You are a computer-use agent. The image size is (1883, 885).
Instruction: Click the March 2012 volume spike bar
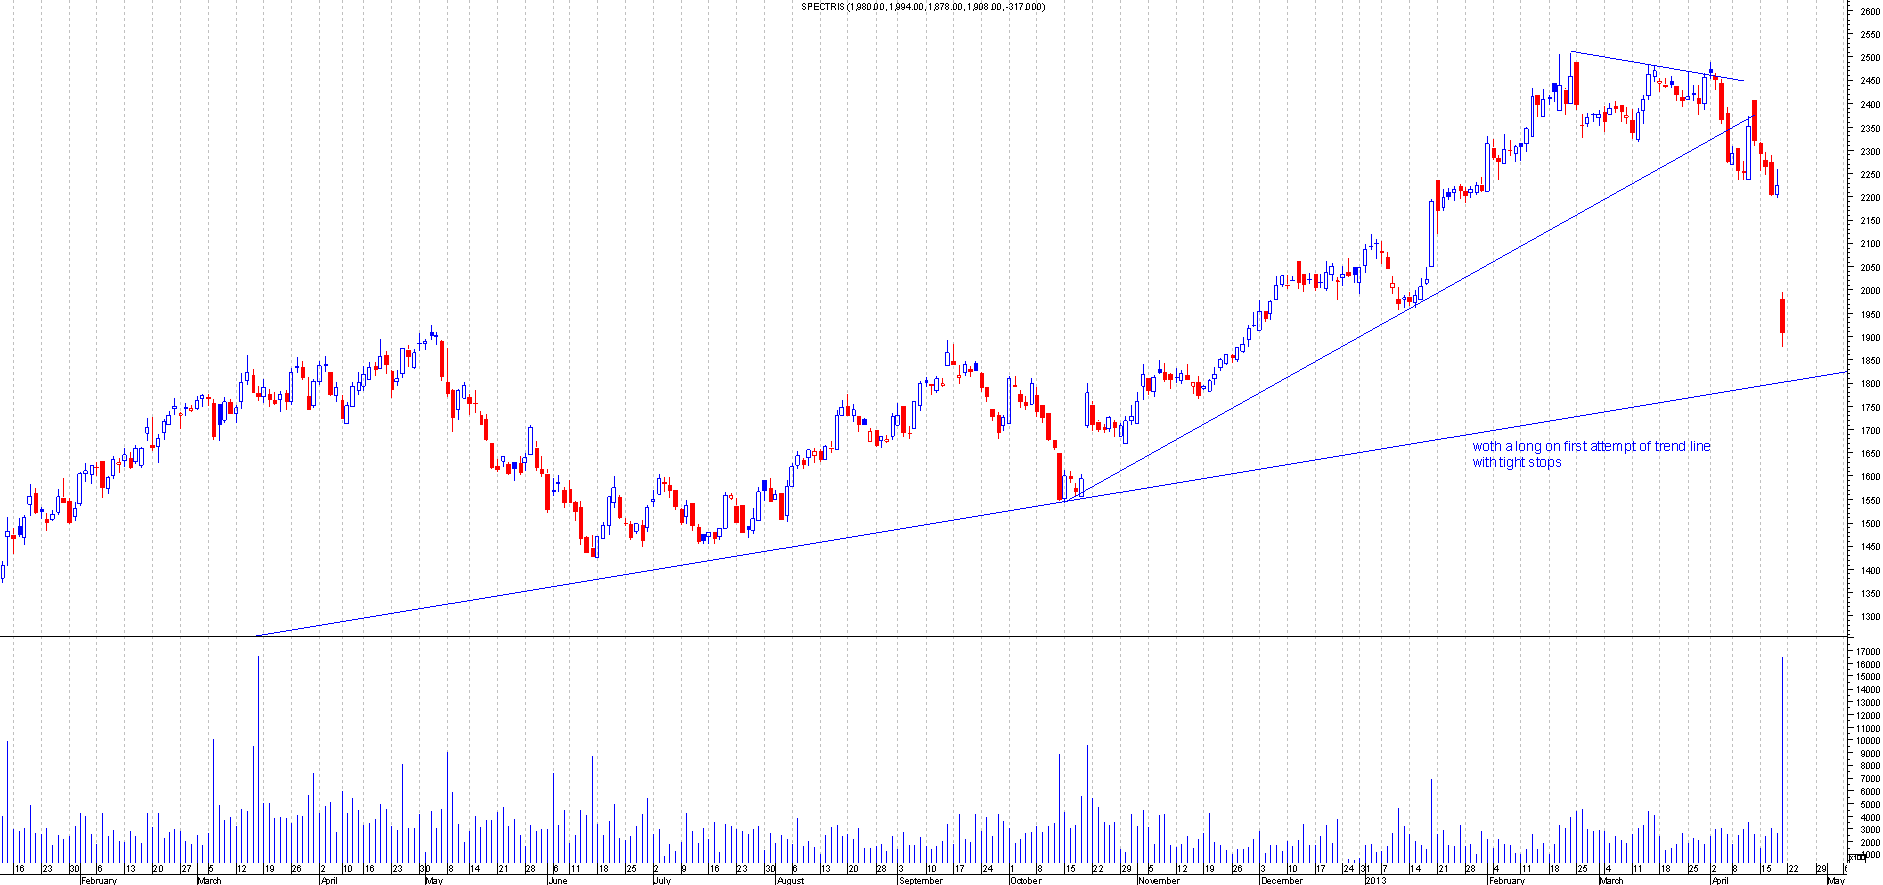pos(258,760)
